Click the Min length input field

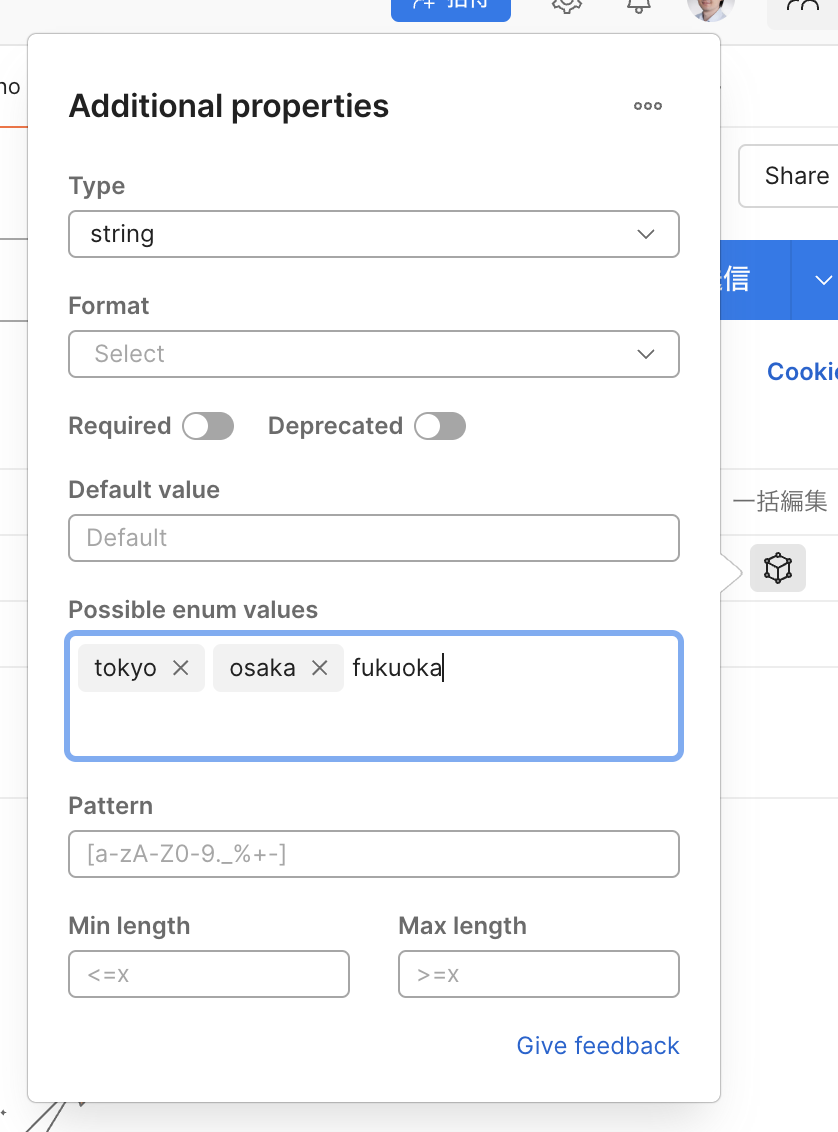point(209,974)
